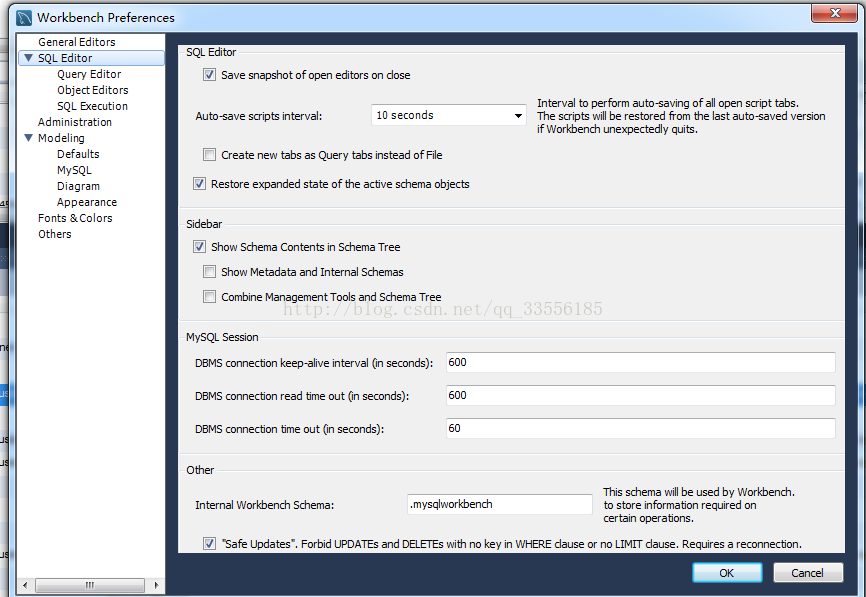Open MySQL under Modeling
Viewport: 866px width, 597px height.
click(x=74, y=170)
